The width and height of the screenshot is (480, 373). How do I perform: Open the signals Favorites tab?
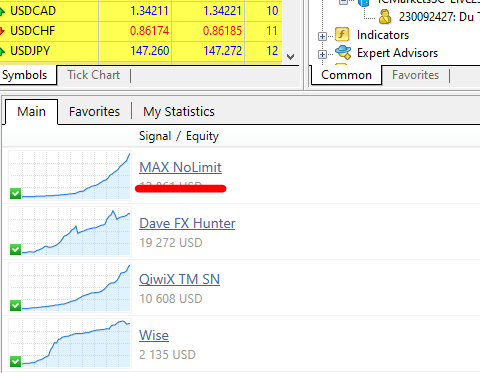[94, 112]
